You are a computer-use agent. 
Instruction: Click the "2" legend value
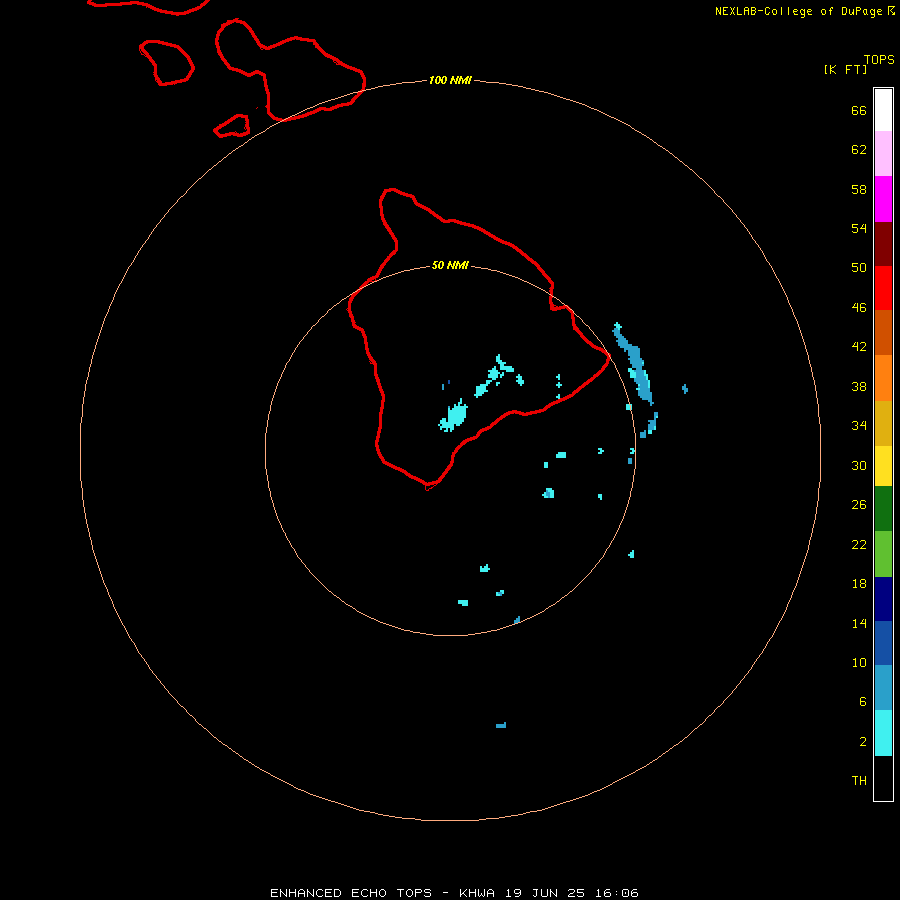(x=862, y=741)
